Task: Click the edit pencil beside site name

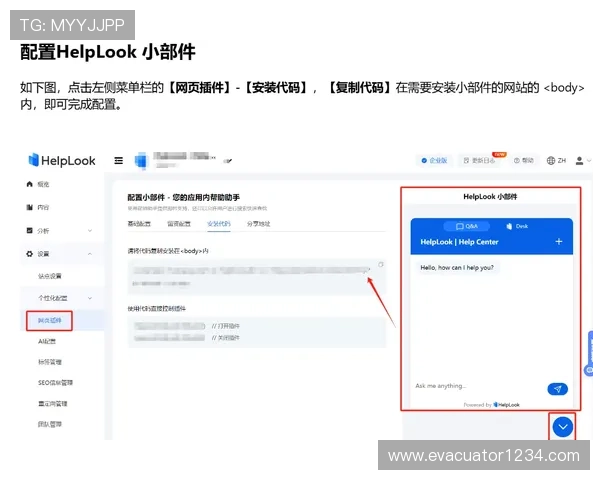Action: [x=228, y=161]
